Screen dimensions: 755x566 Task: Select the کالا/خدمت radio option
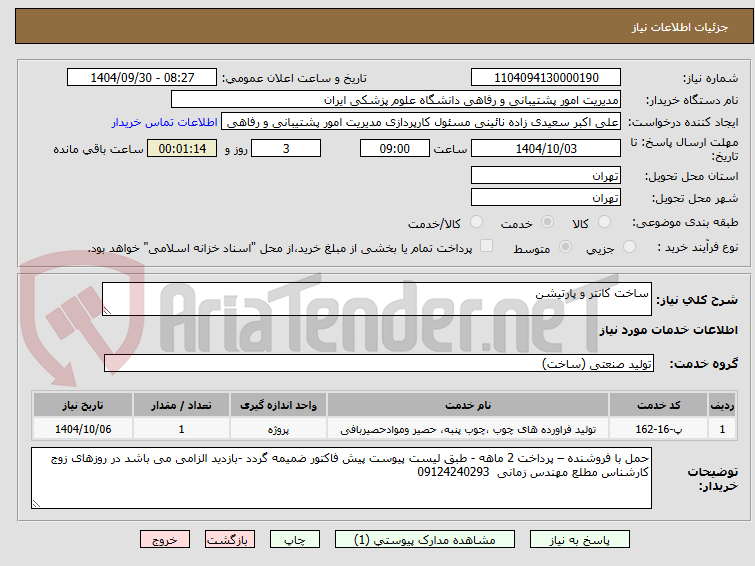click(476, 222)
